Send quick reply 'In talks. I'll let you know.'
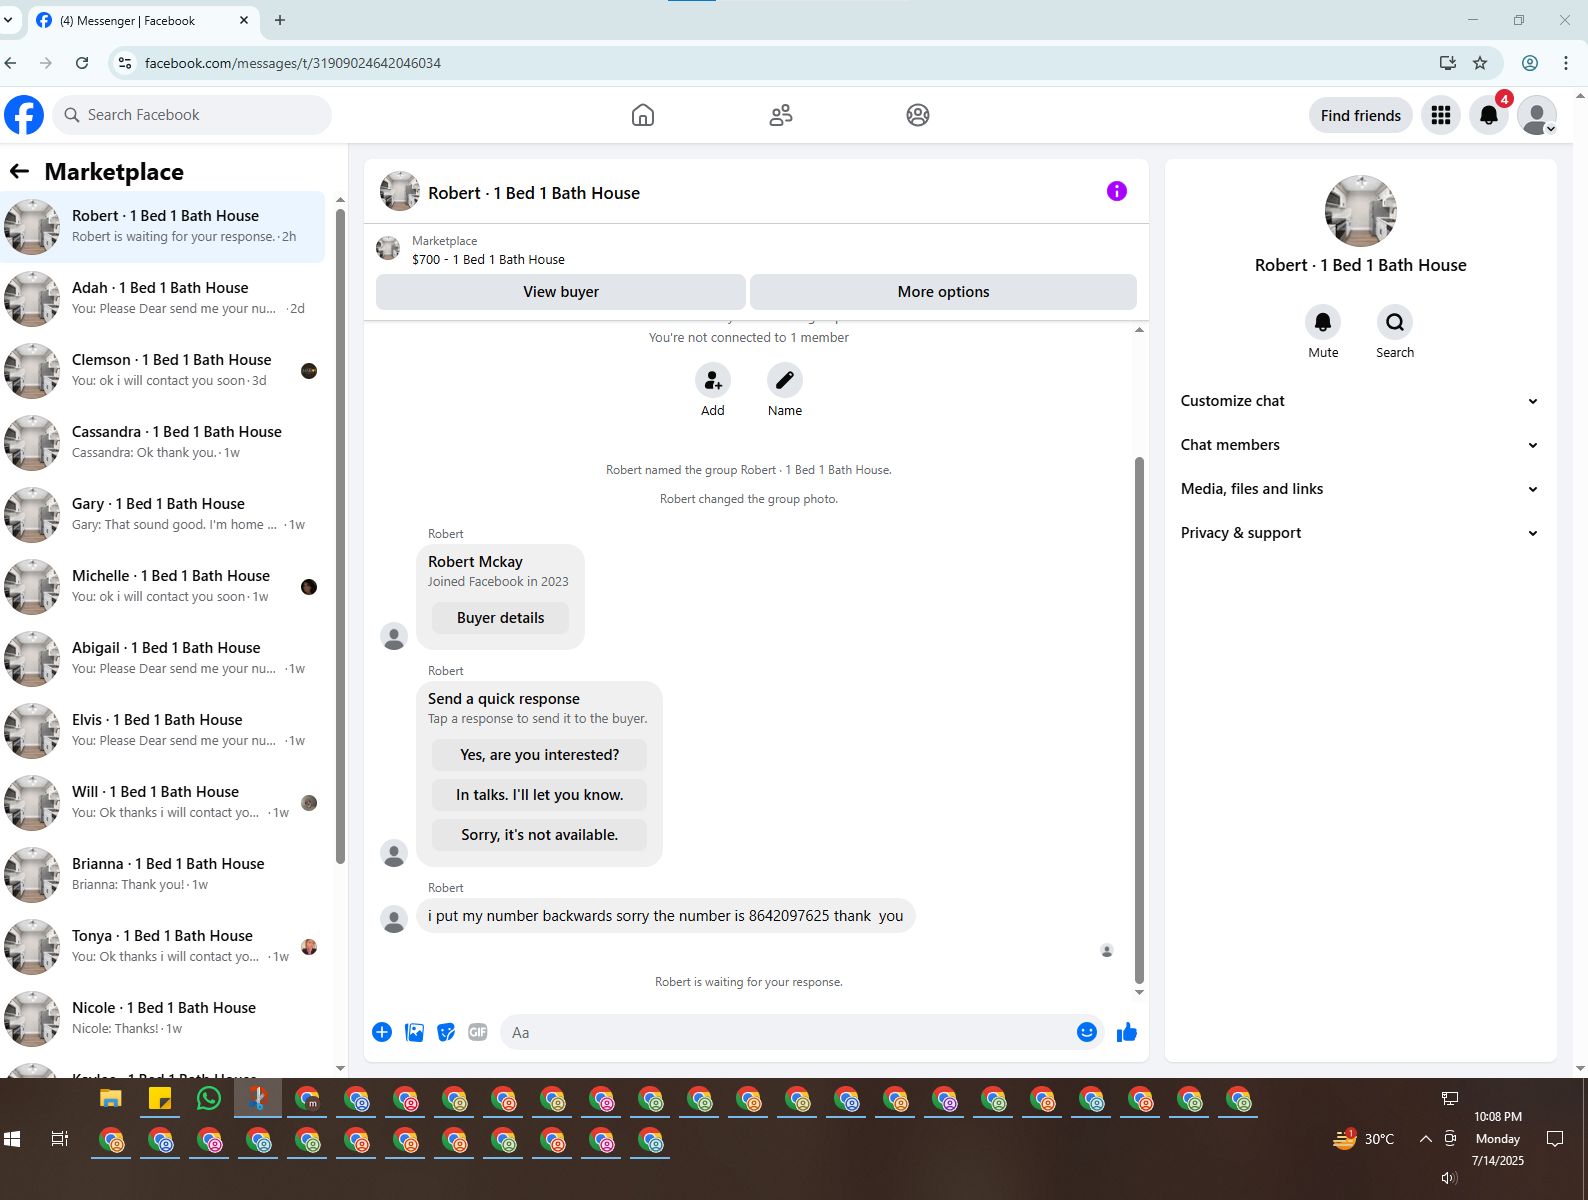Image resolution: width=1588 pixels, height=1200 pixels. click(x=540, y=795)
